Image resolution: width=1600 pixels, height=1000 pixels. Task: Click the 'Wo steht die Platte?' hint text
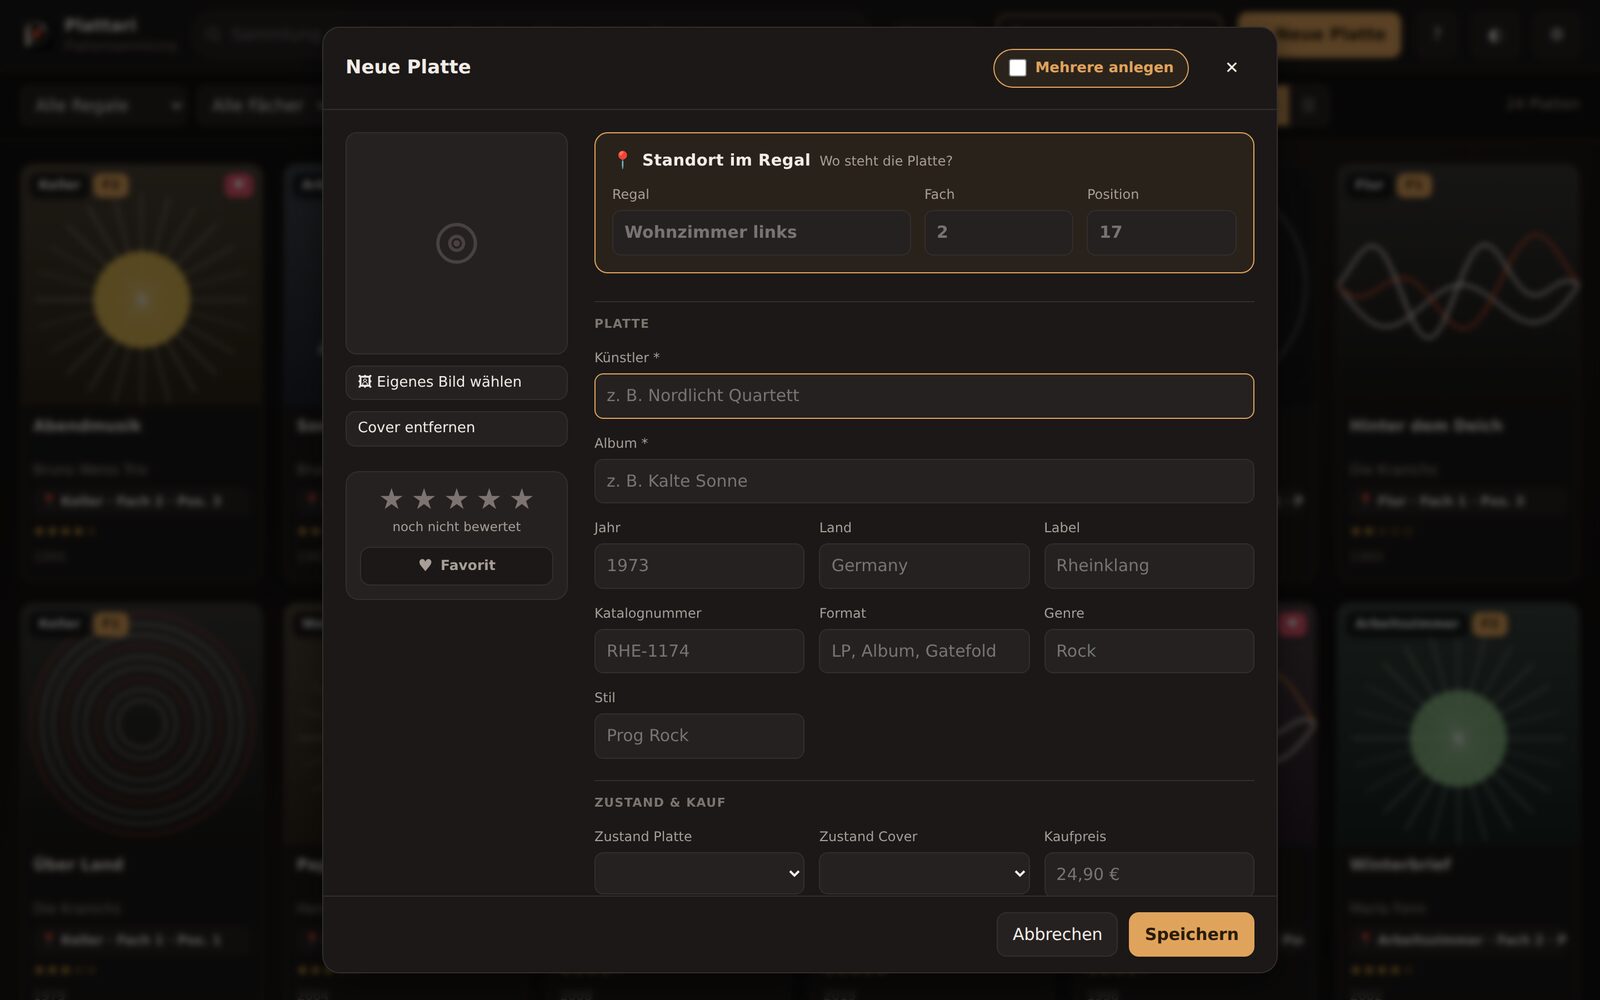[x=886, y=161]
